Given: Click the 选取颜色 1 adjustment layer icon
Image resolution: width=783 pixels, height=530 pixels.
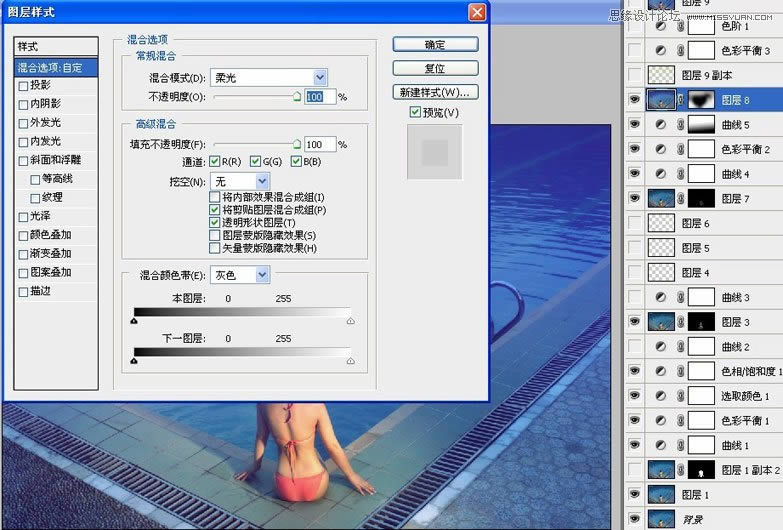Looking at the screenshot, I should click(x=660, y=396).
